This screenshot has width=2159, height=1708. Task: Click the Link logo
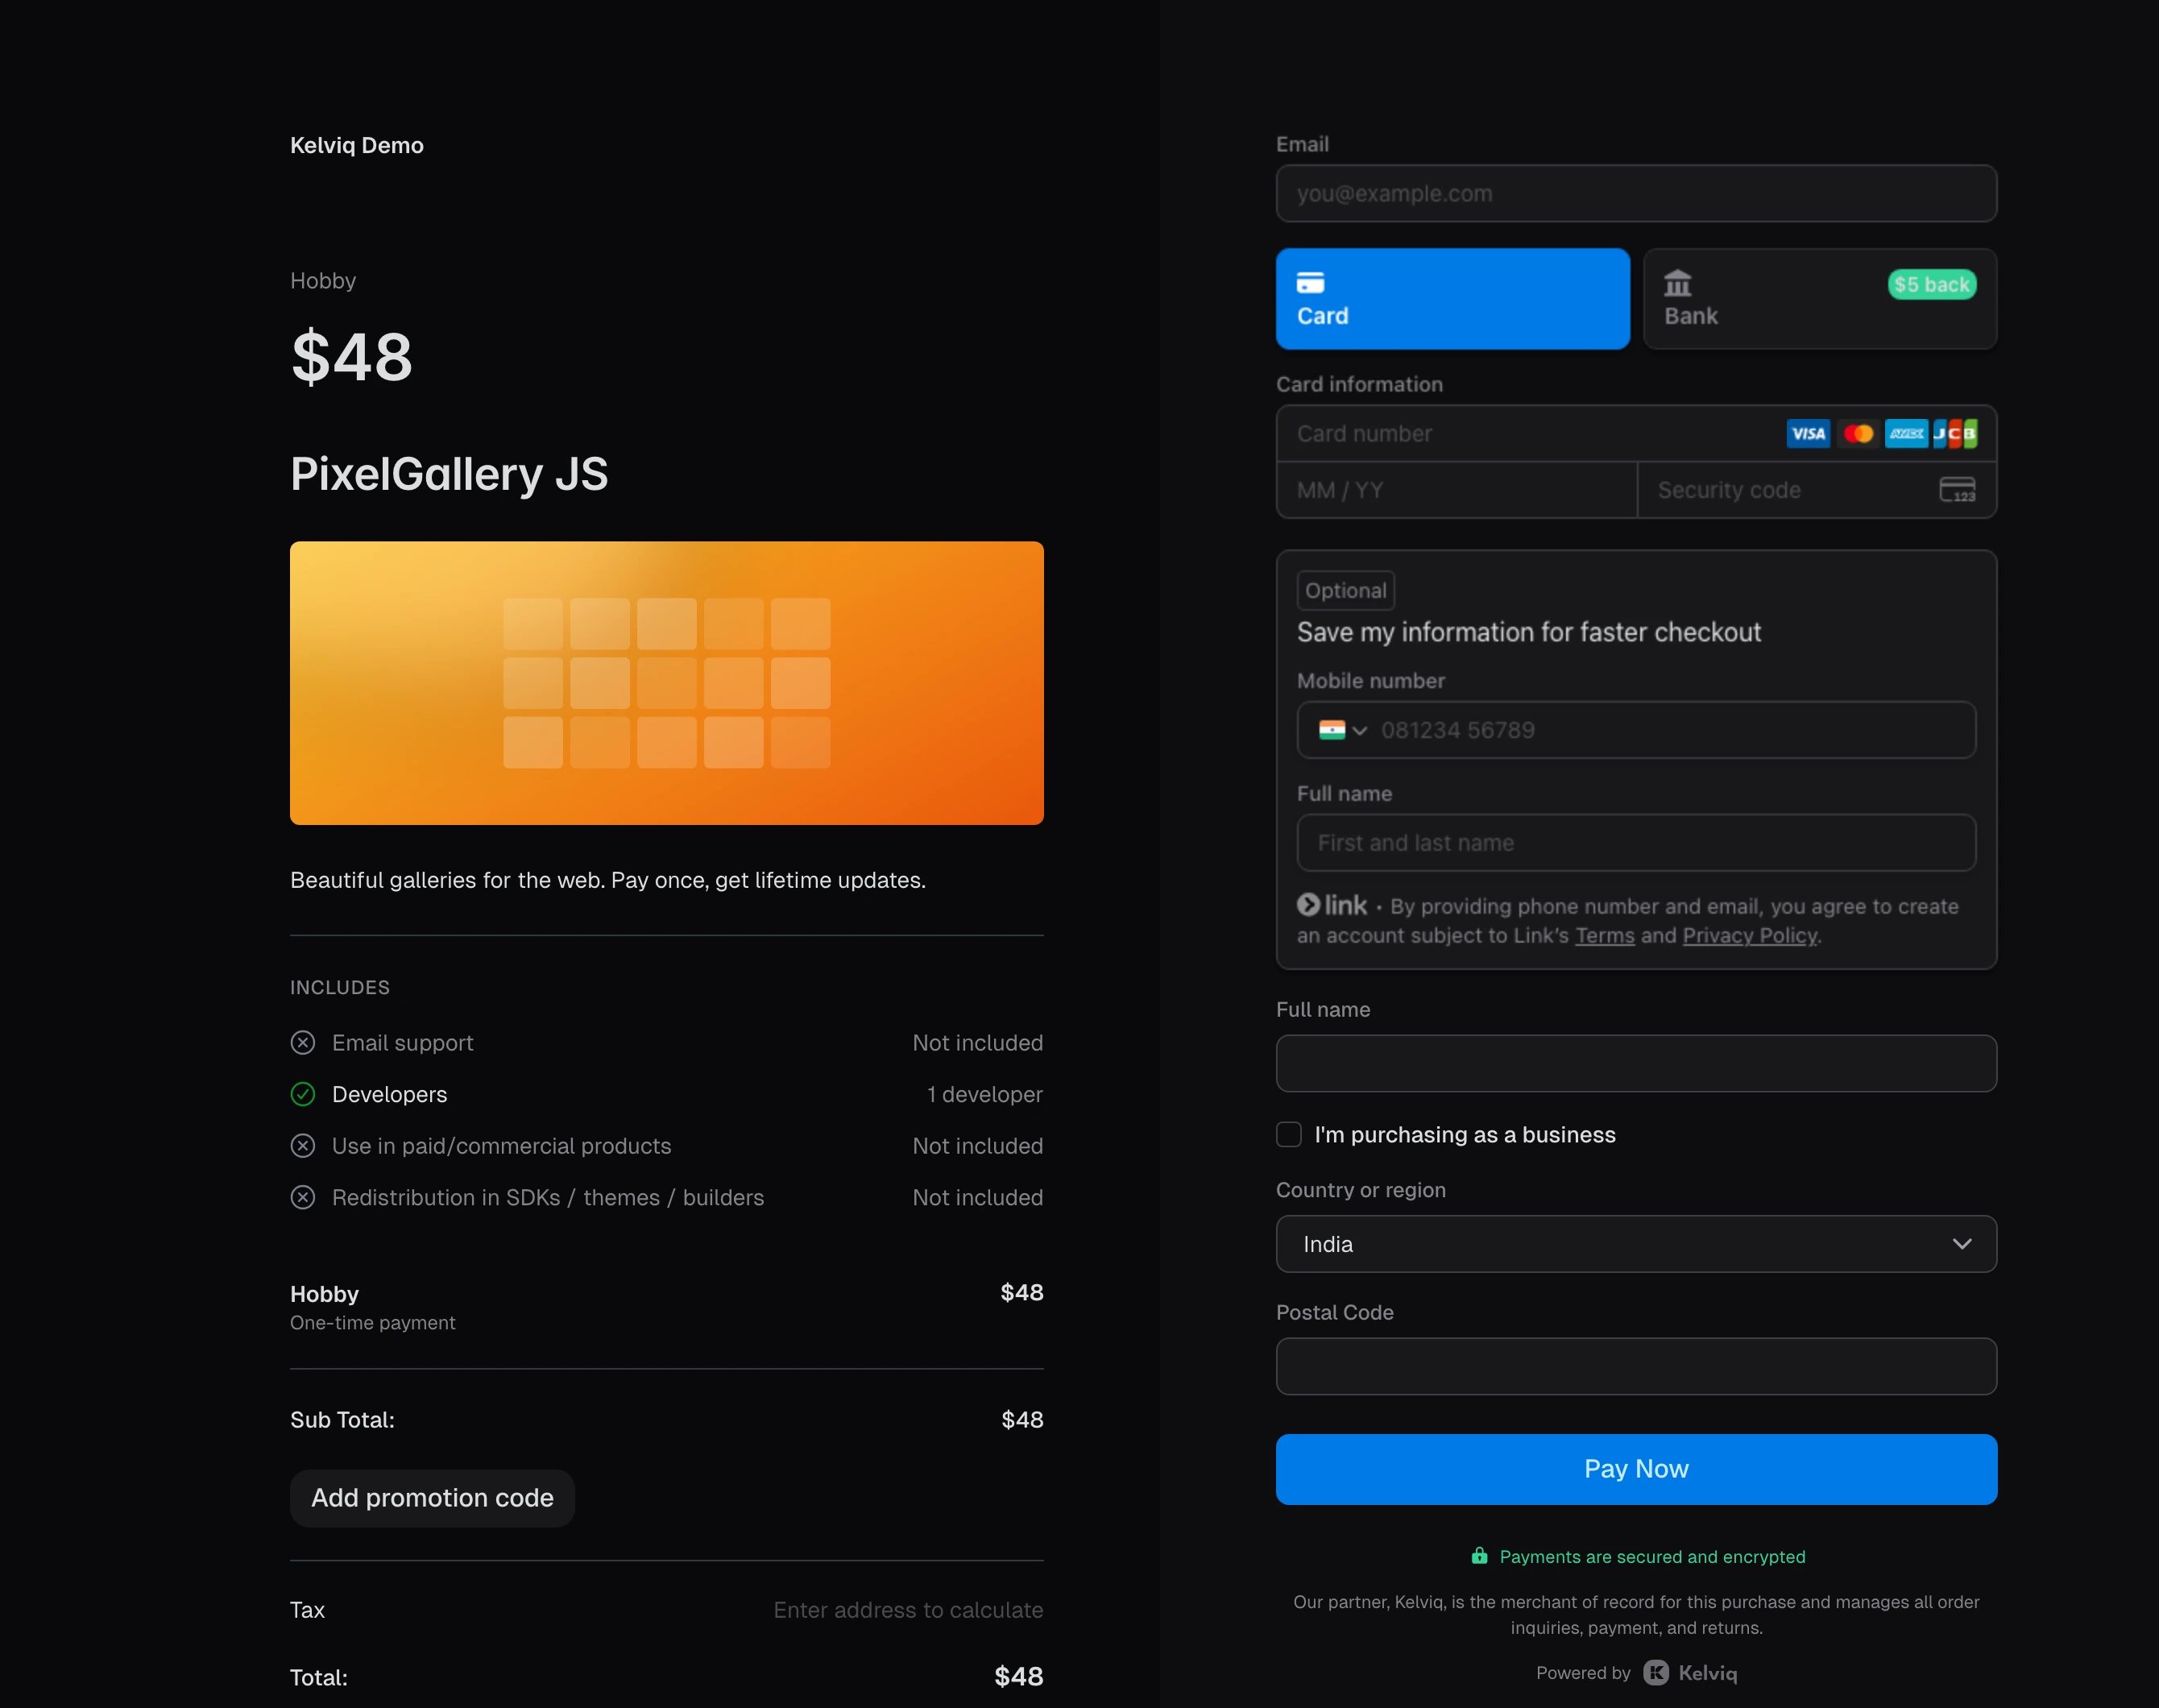[1332, 905]
